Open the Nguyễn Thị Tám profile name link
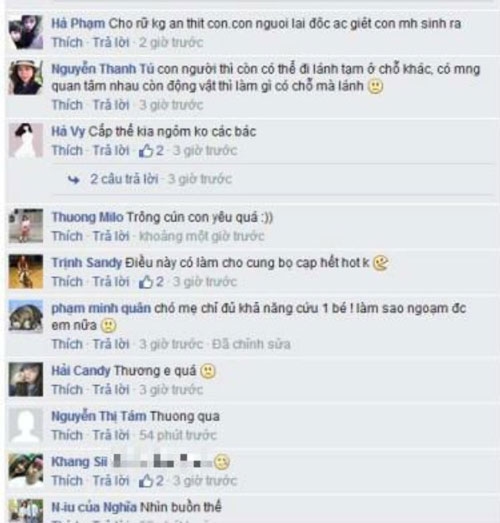 click(x=99, y=417)
